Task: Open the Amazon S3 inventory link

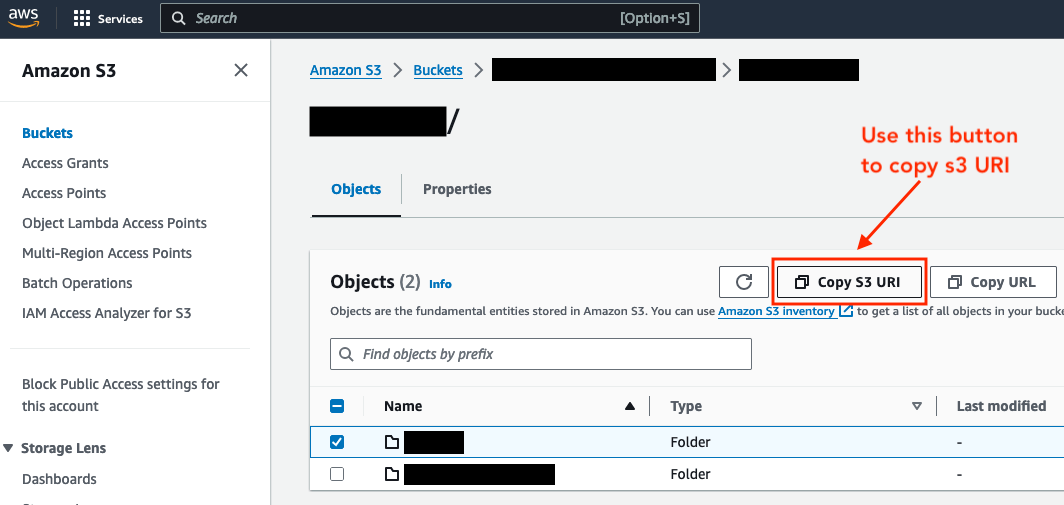Action: pyautogui.click(x=776, y=311)
